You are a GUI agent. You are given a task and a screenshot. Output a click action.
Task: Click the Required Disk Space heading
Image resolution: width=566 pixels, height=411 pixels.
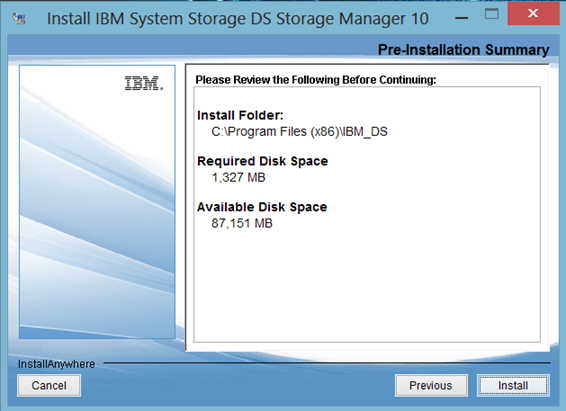pos(262,161)
